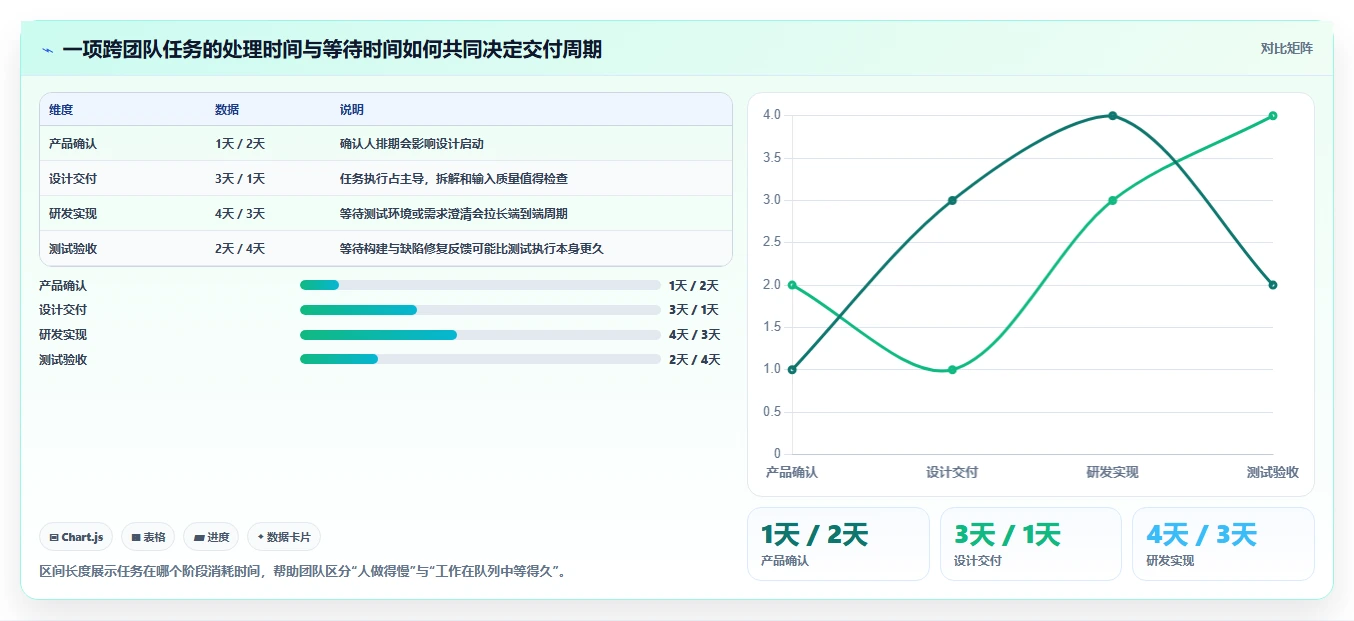Click light green chart point at 设计交付
Viewport: 1354px width, 621px height.
(952, 370)
